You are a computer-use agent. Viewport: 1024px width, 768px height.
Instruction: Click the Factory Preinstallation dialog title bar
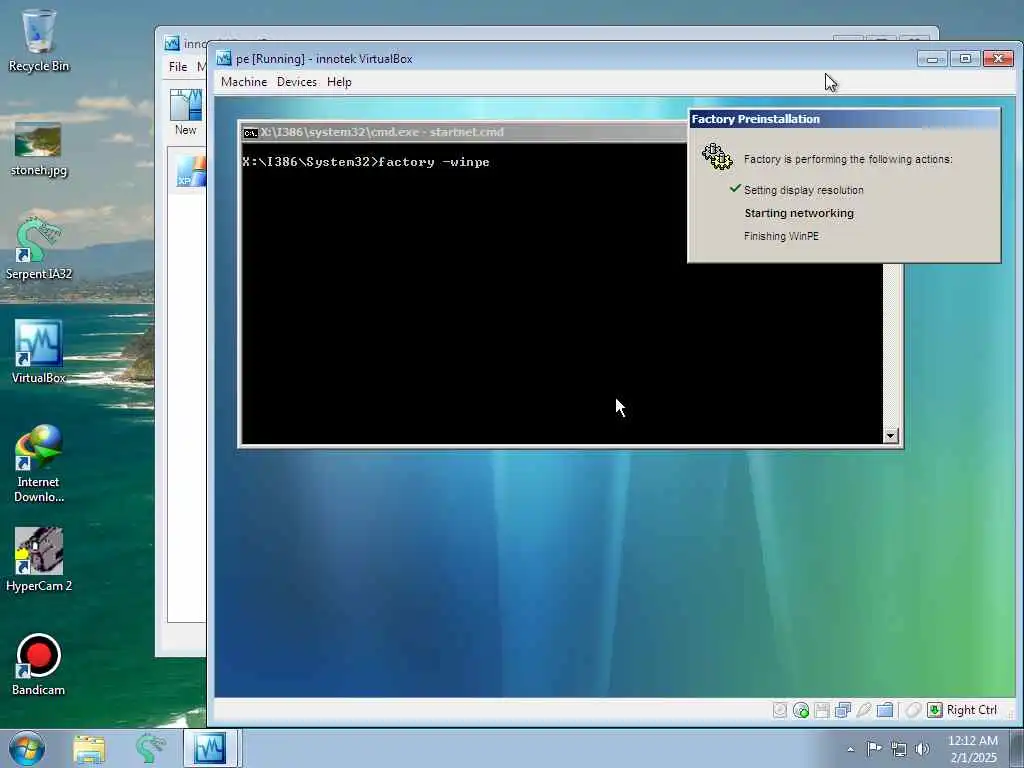[x=844, y=119]
